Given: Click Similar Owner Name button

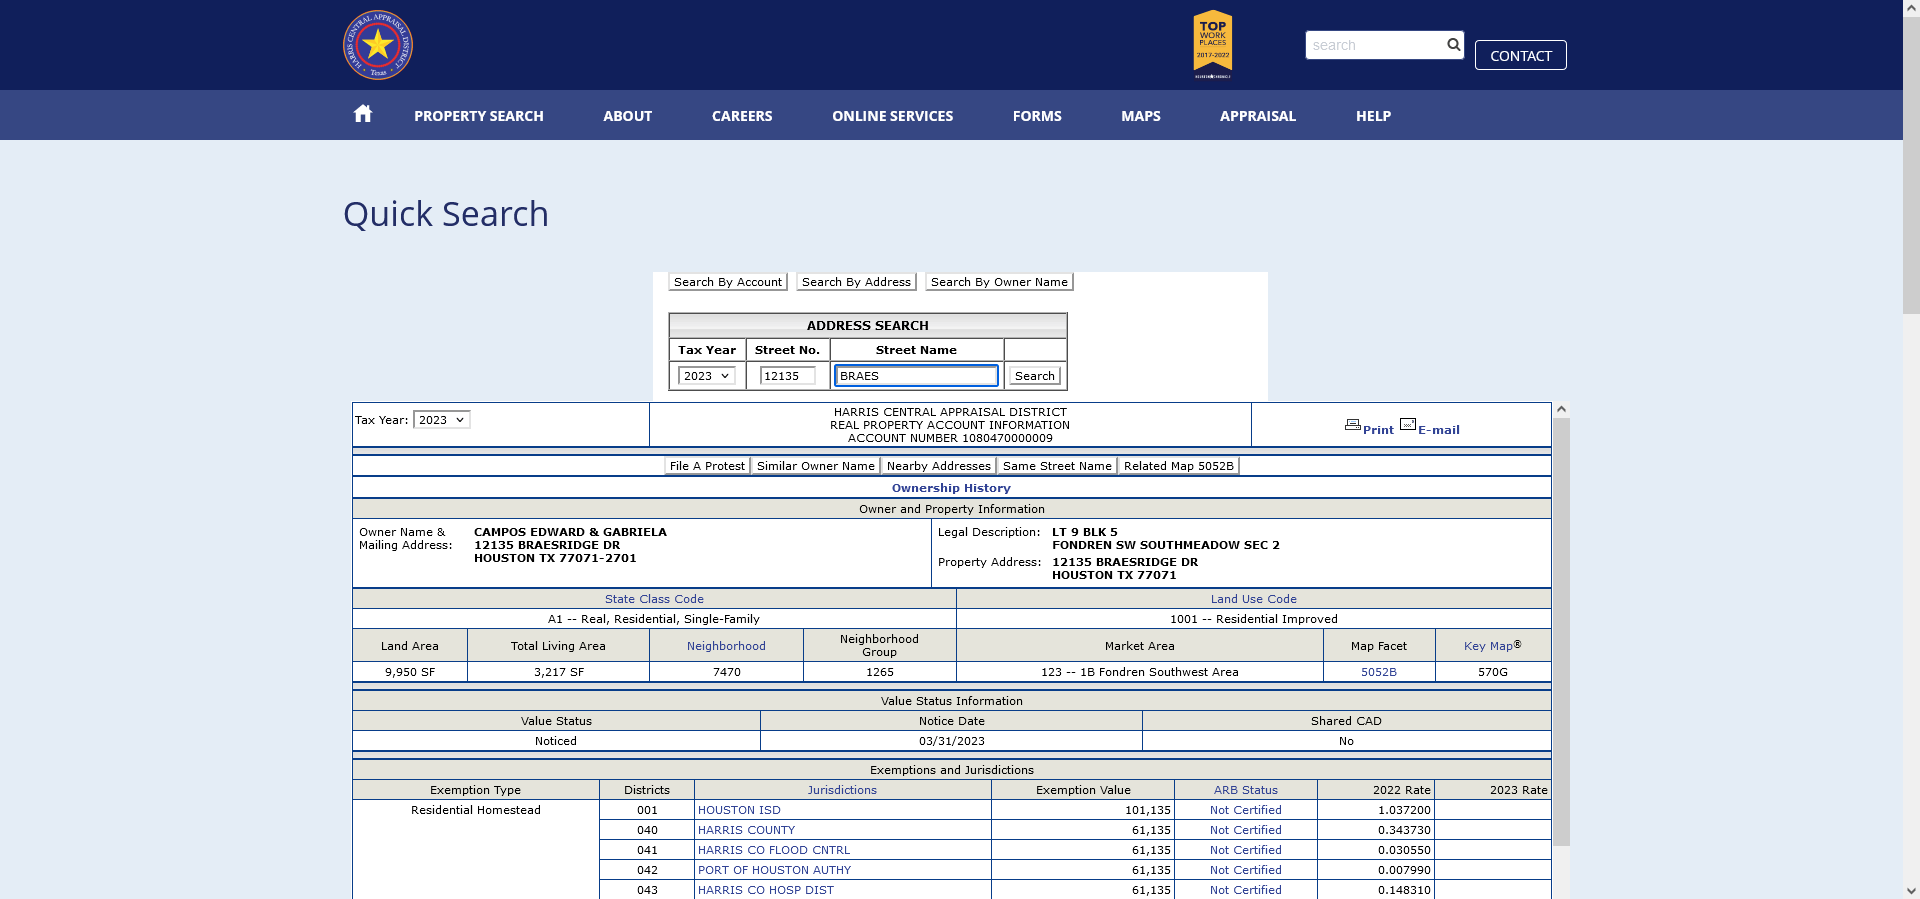Looking at the screenshot, I should [816, 466].
